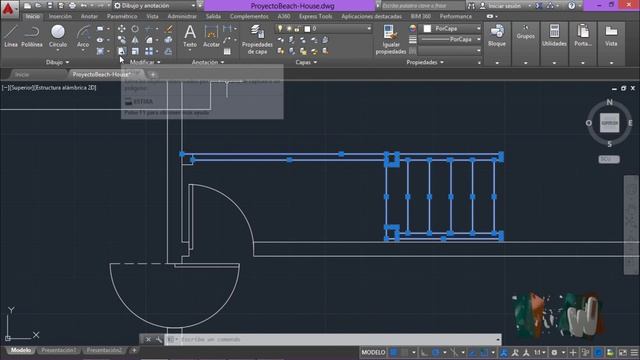Click the Scale tool icon
Viewport: 640px width, 360px height.
[135, 51]
